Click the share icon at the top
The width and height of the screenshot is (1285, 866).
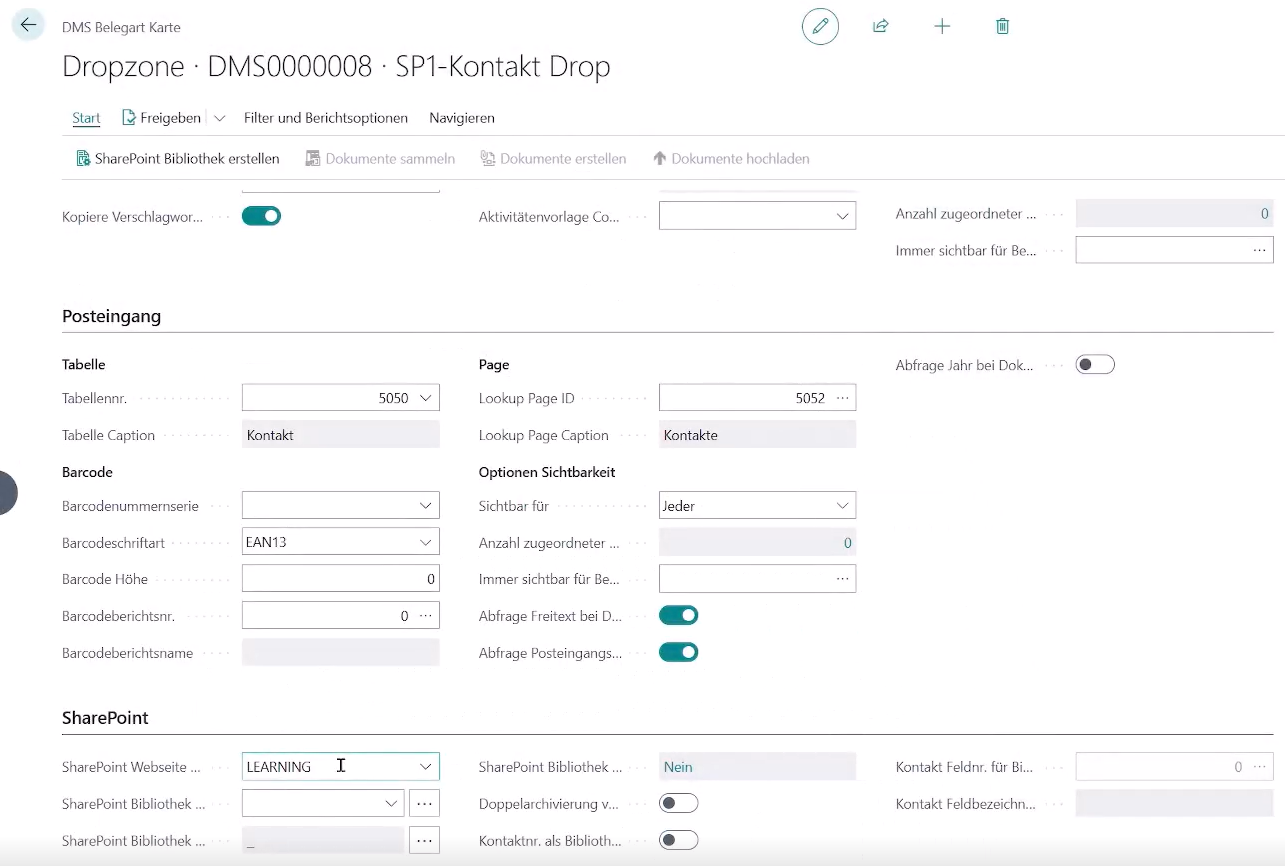[881, 27]
